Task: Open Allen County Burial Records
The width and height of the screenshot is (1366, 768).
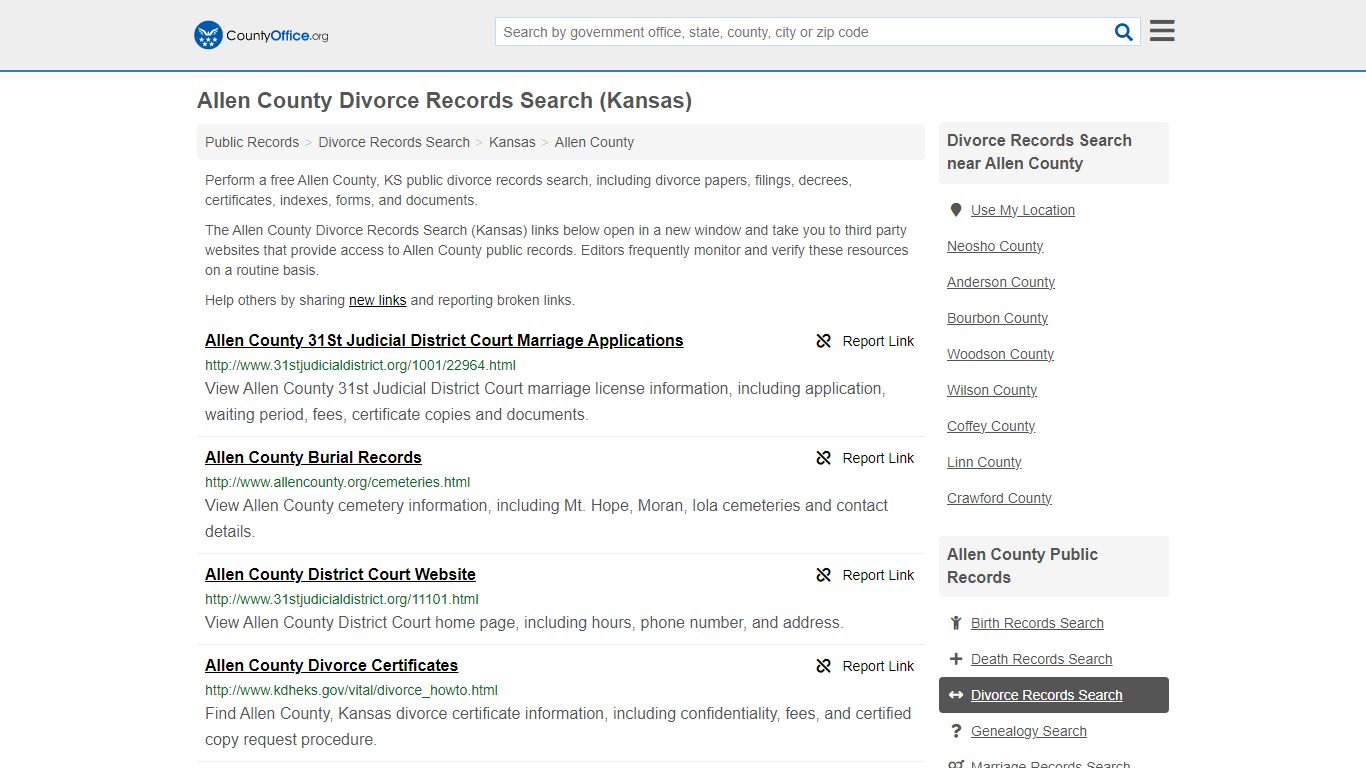Action: 313,457
